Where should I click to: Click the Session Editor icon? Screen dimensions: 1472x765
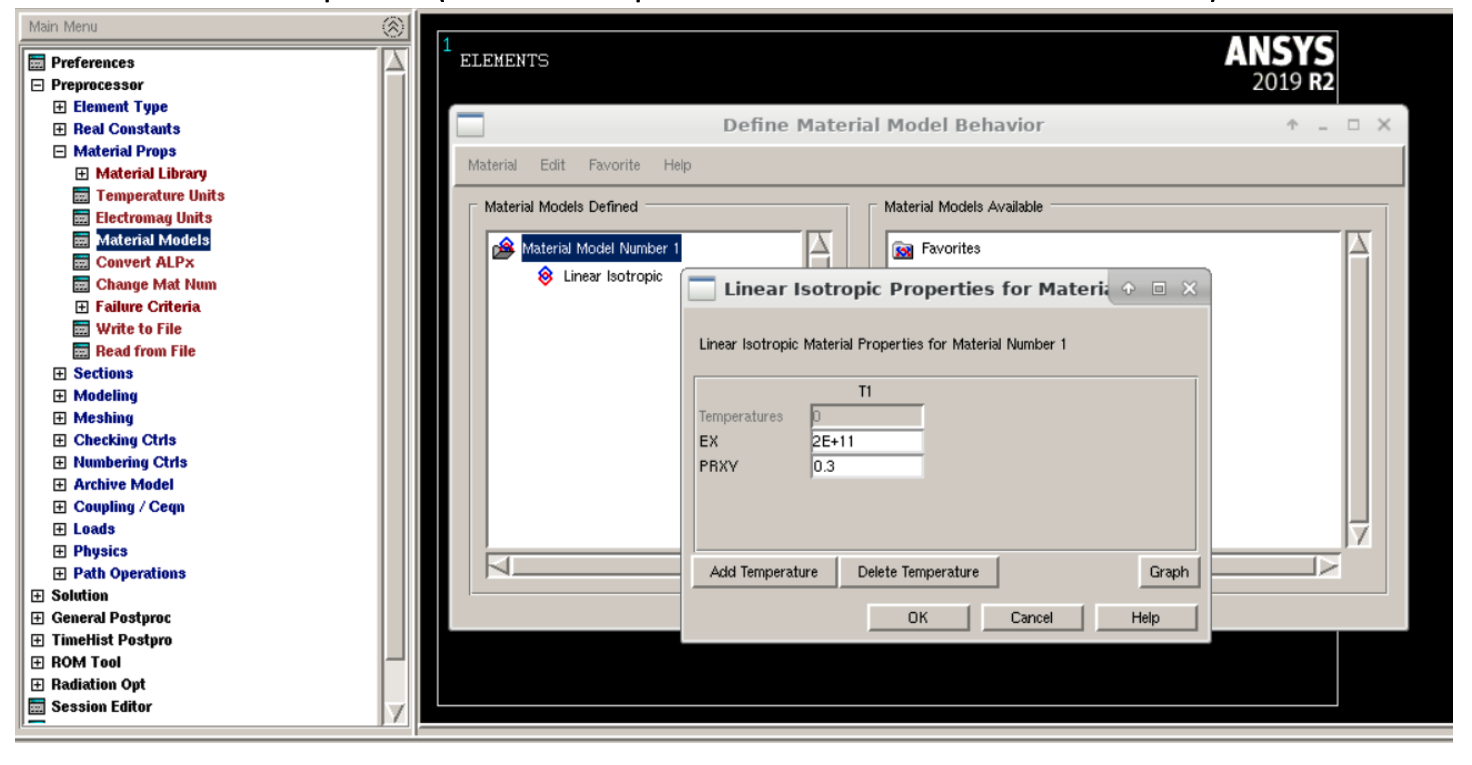pos(38,706)
